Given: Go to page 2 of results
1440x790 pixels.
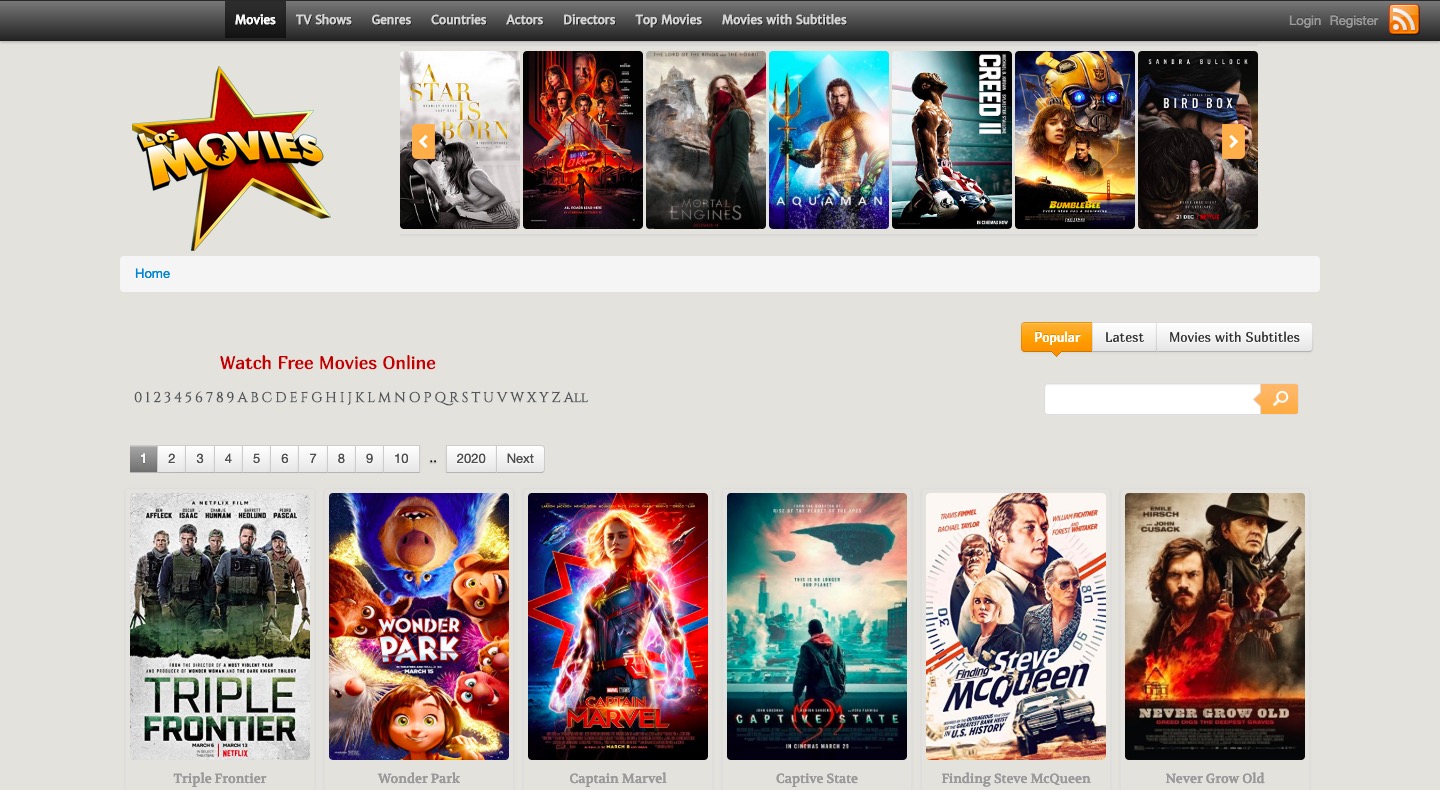Looking at the screenshot, I should [172, 458].
